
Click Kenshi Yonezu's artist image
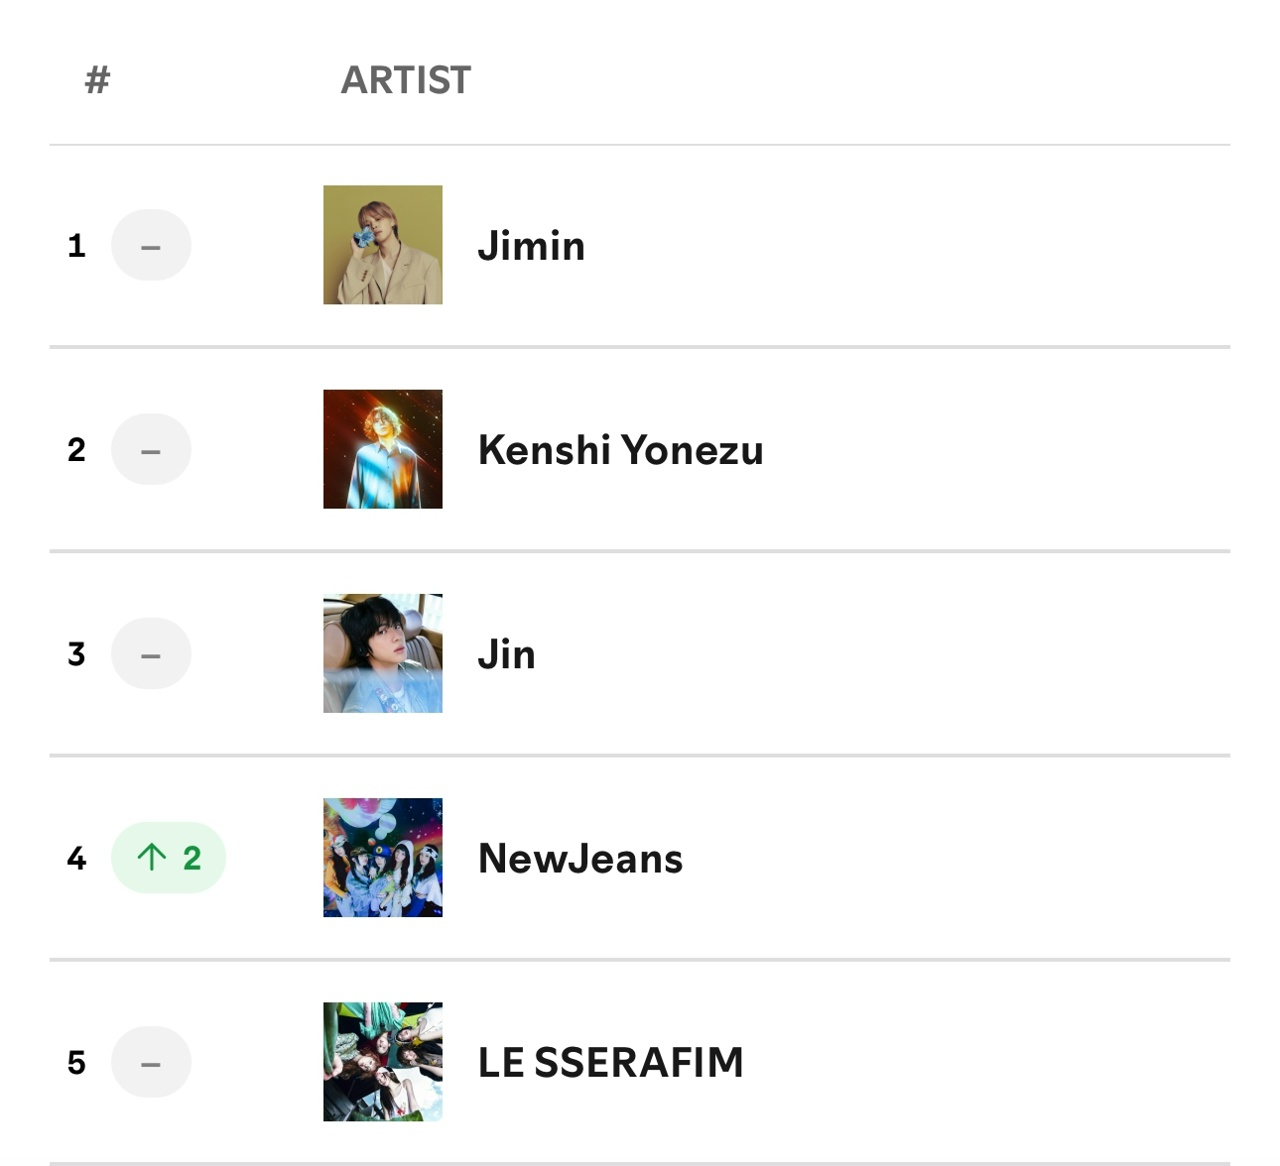[x=382, y=449]
